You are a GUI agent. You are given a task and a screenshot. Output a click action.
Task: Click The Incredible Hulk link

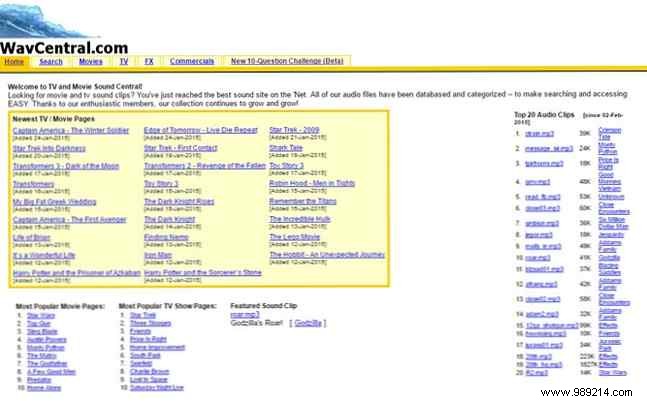tap(300, 219)
